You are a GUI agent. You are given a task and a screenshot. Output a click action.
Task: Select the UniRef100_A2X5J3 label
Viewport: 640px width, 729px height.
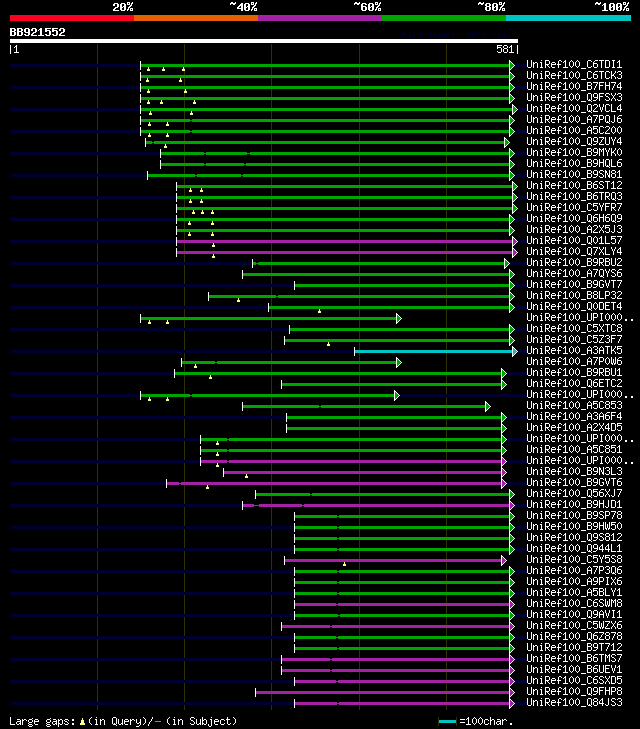(574, 229)
